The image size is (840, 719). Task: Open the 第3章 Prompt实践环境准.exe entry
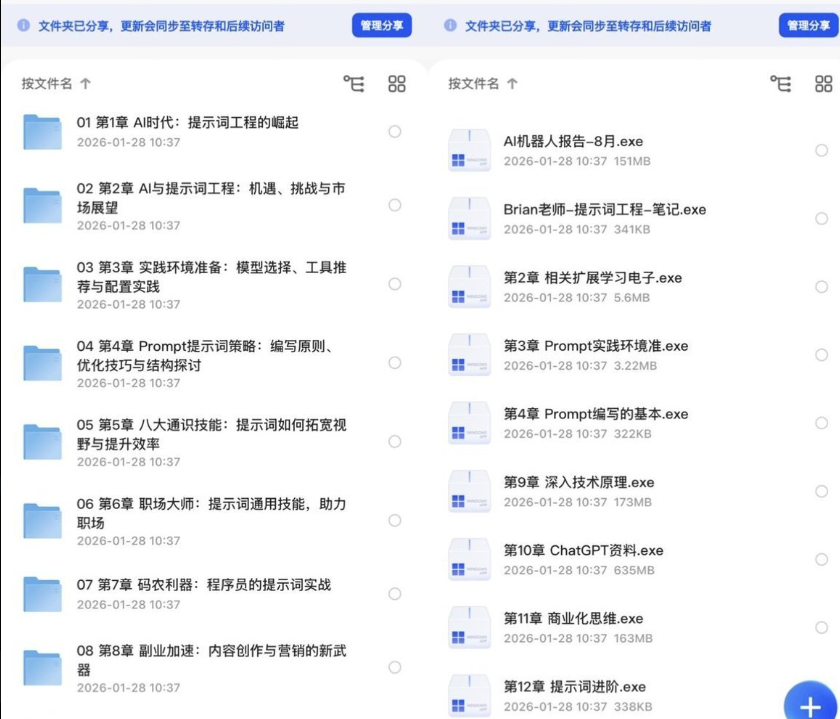(595, 346)
